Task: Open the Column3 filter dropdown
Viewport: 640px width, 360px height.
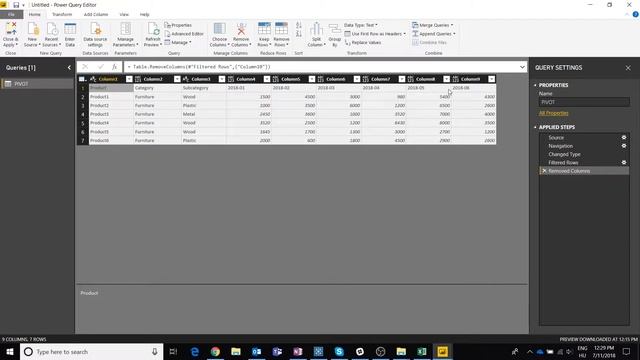Action: [x=222, y=79]
